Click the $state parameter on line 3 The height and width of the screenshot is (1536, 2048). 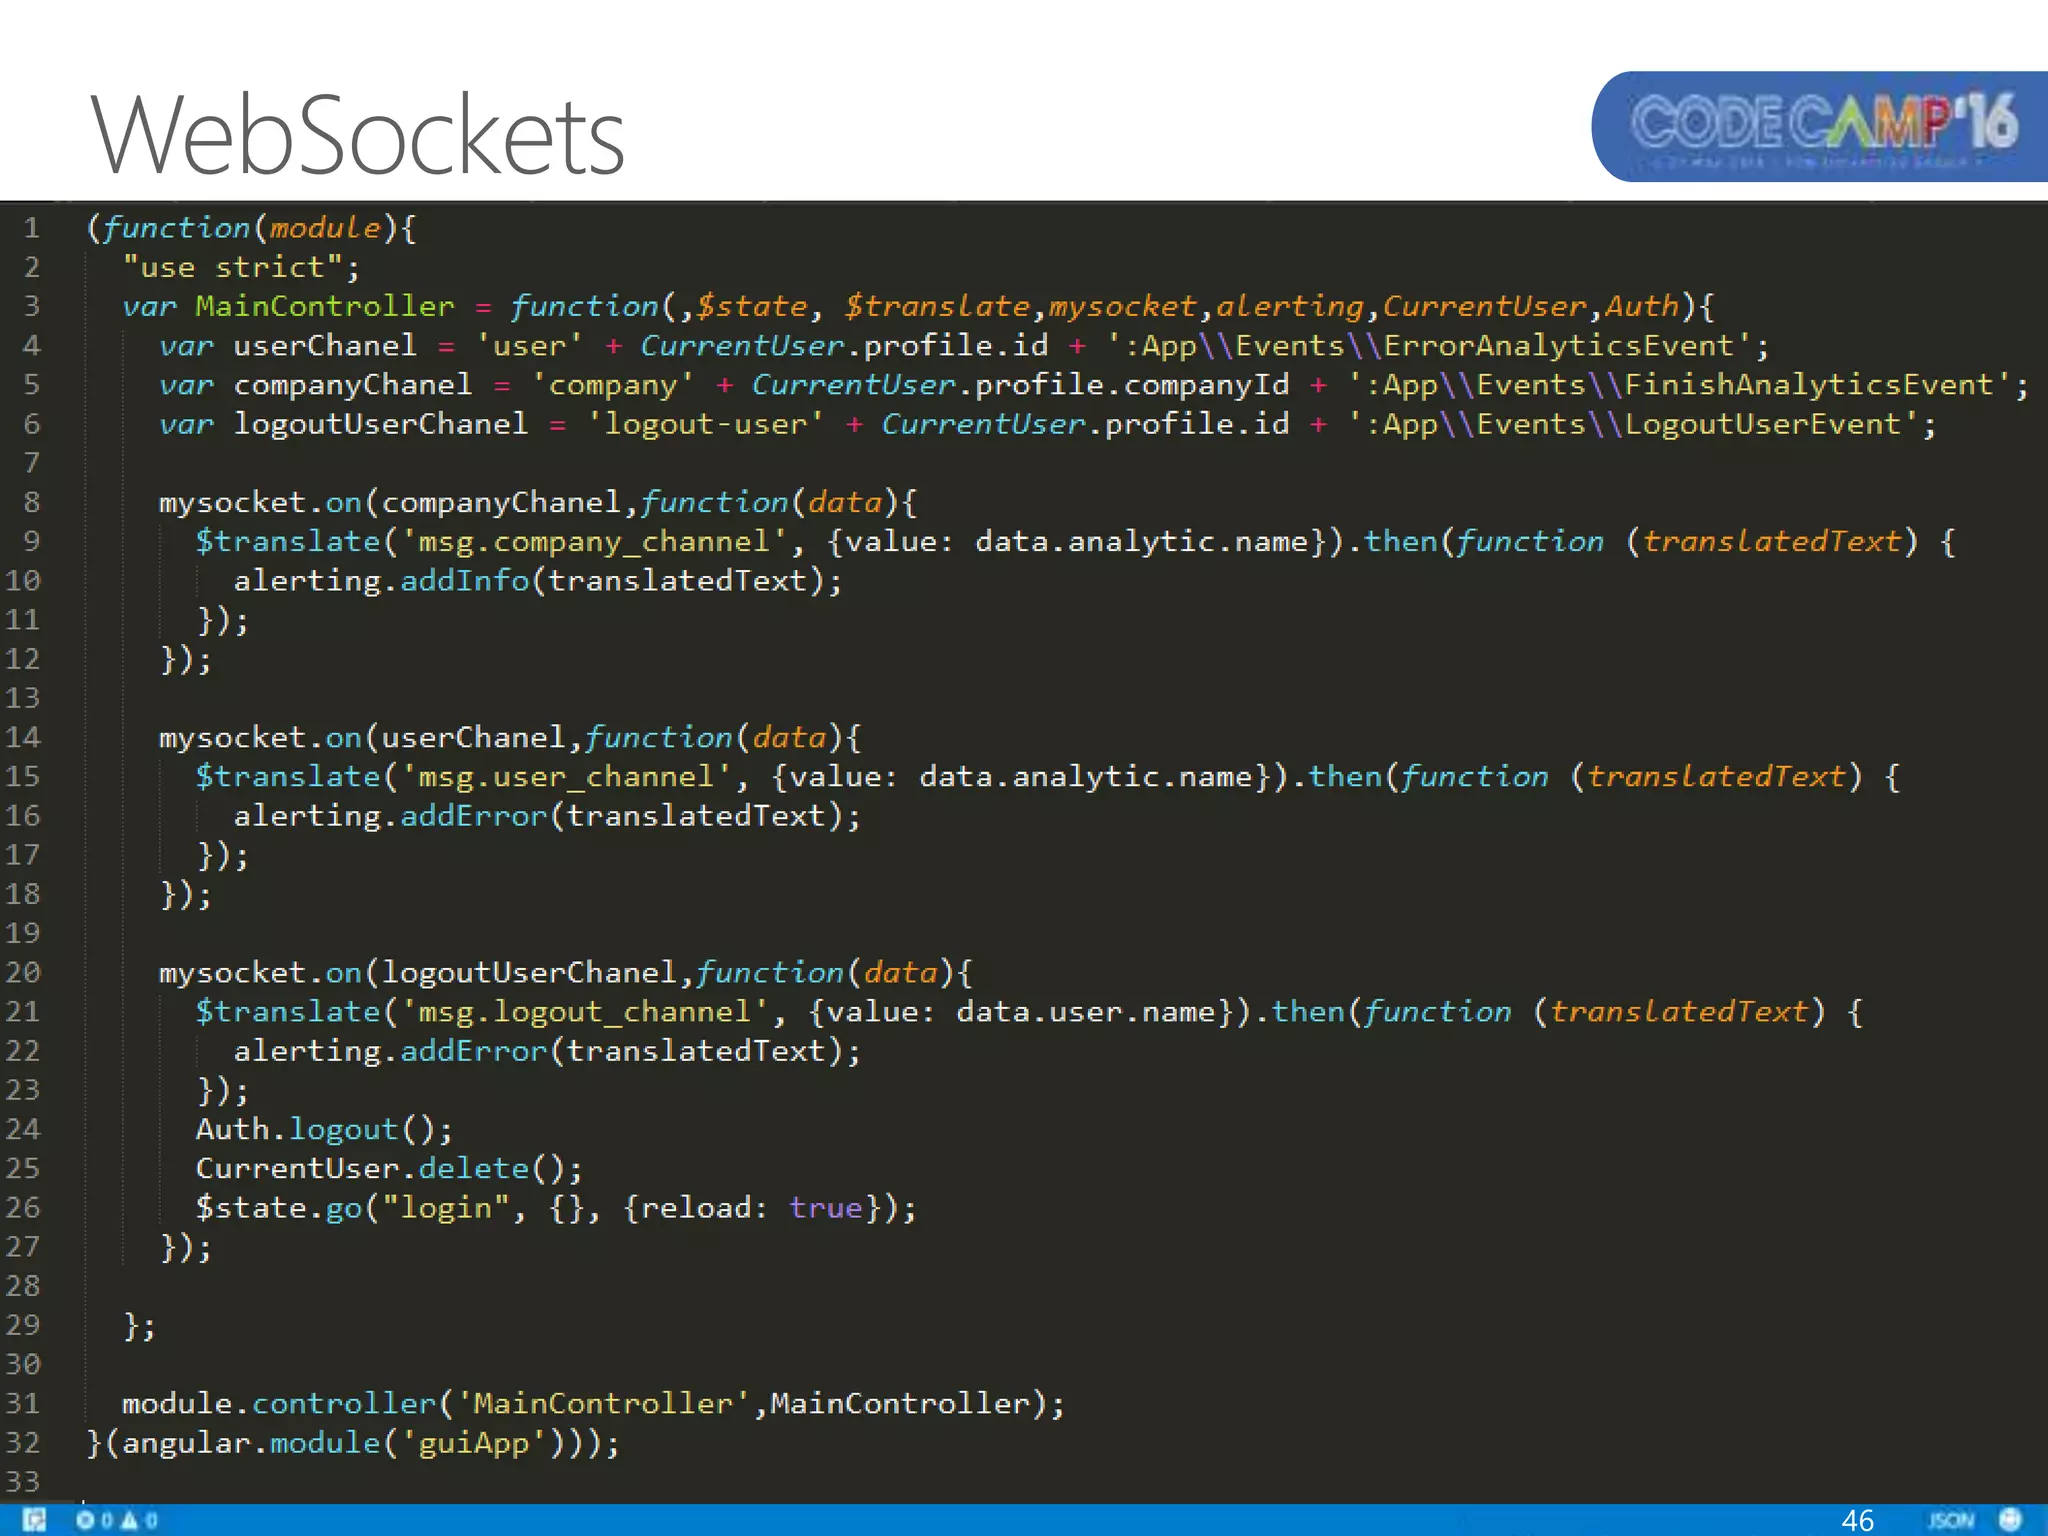pos(752,306)
